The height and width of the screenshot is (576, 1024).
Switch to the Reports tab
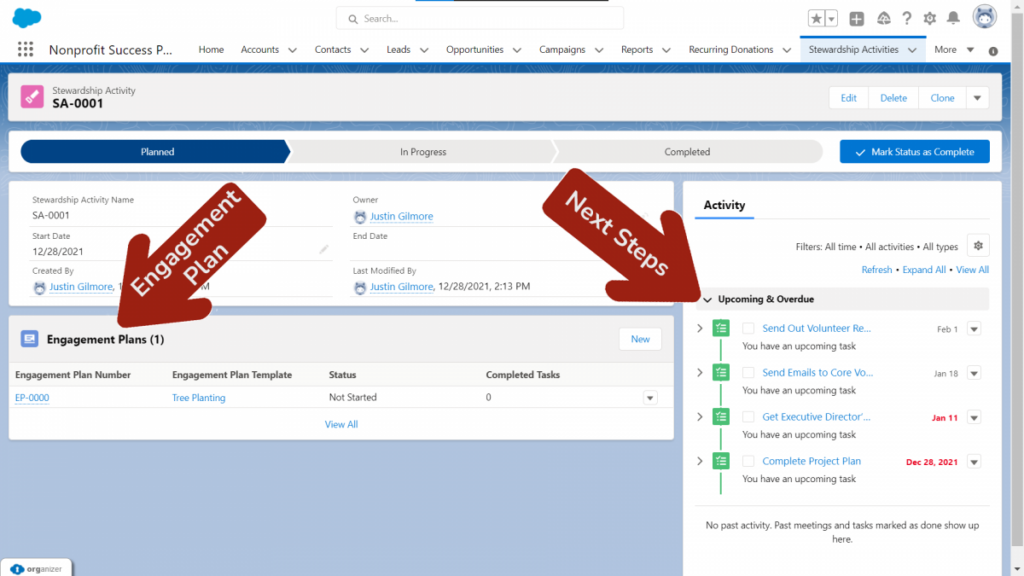click(638, 49)
